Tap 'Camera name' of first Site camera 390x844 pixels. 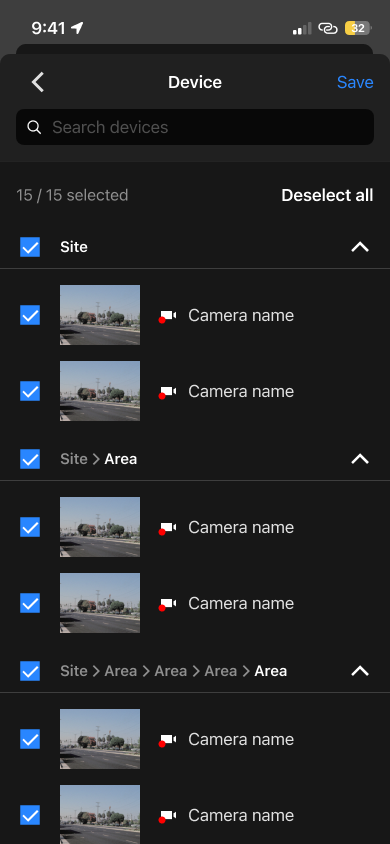[241, 315]
